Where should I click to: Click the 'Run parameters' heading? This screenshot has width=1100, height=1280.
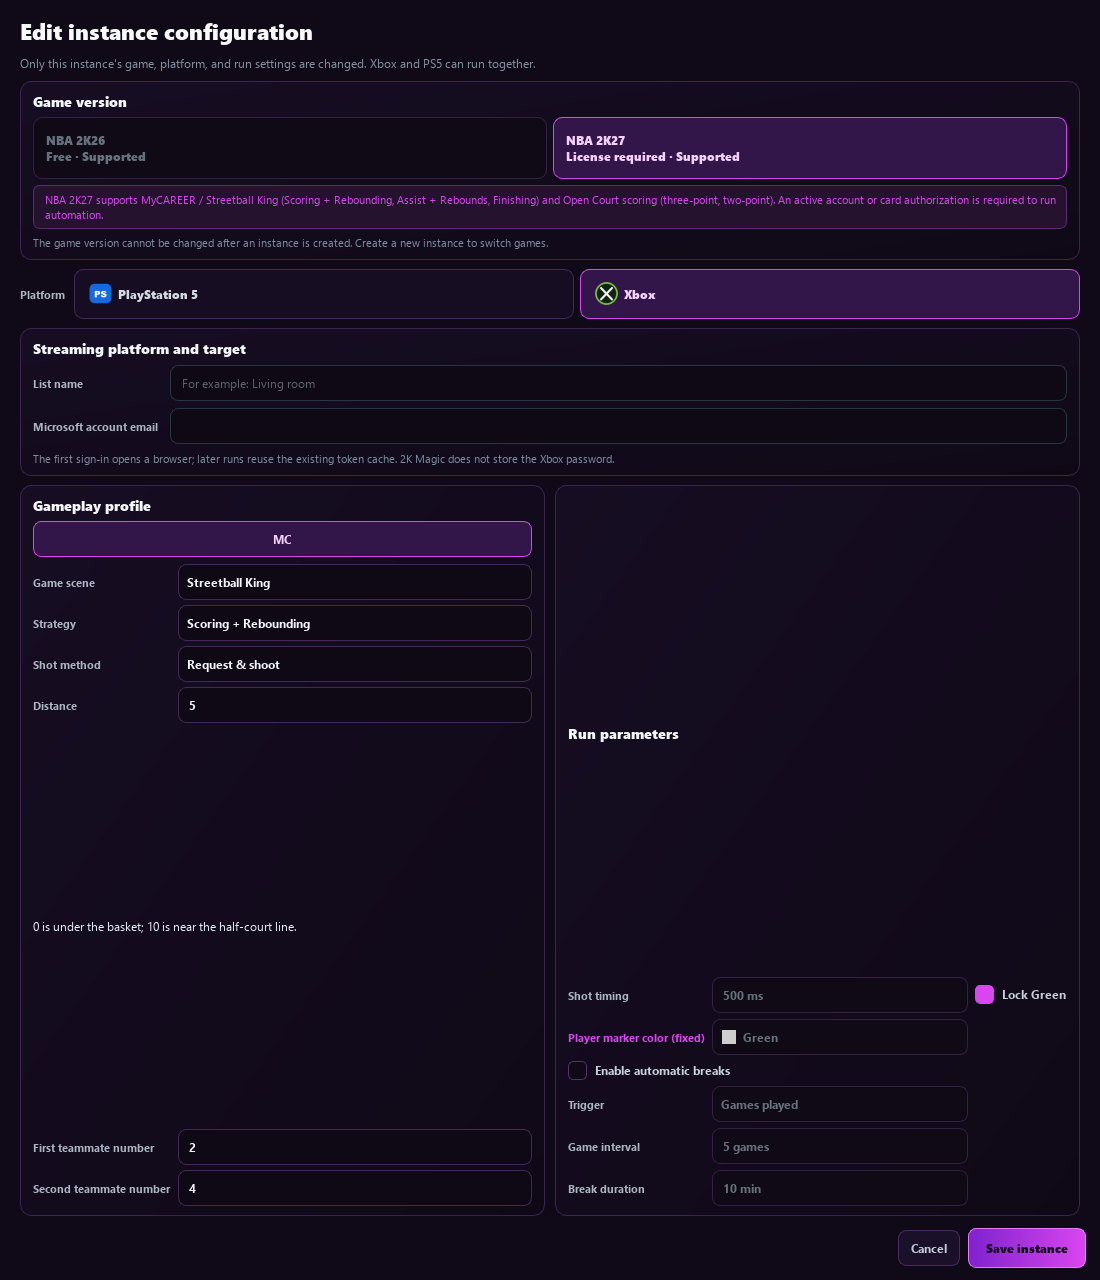point(623,734)
